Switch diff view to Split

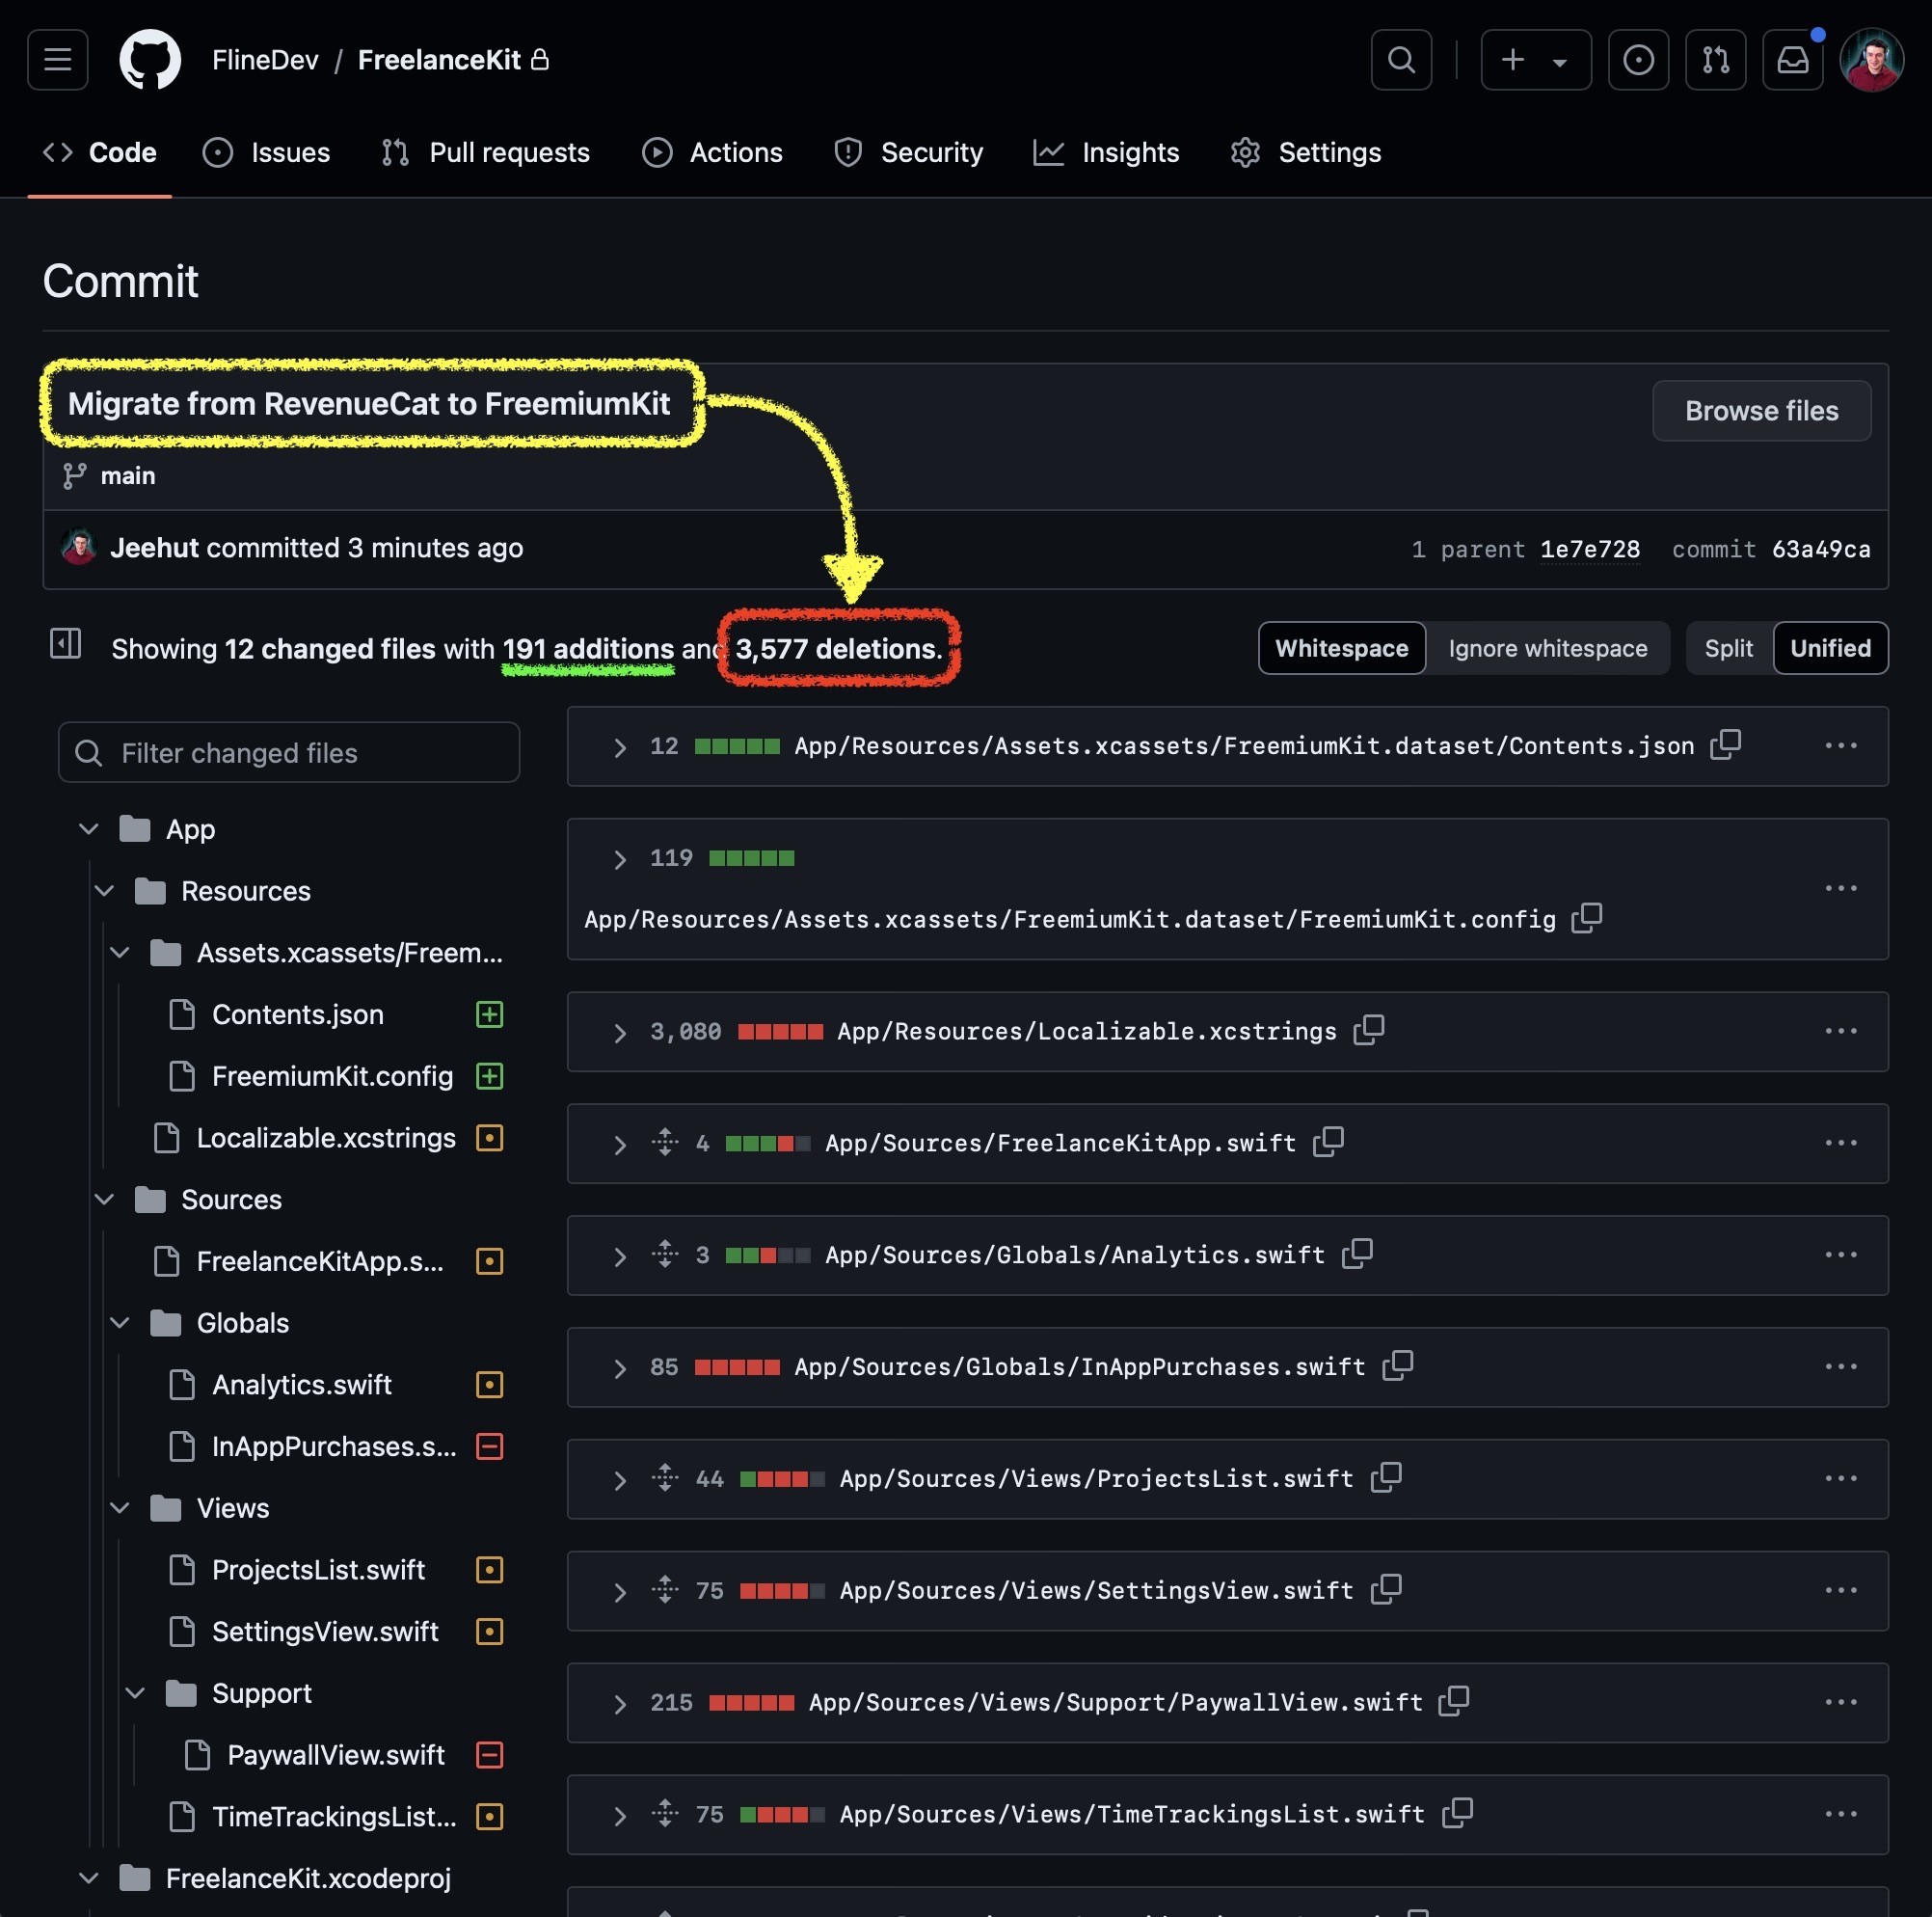[x=1728, y=648]
